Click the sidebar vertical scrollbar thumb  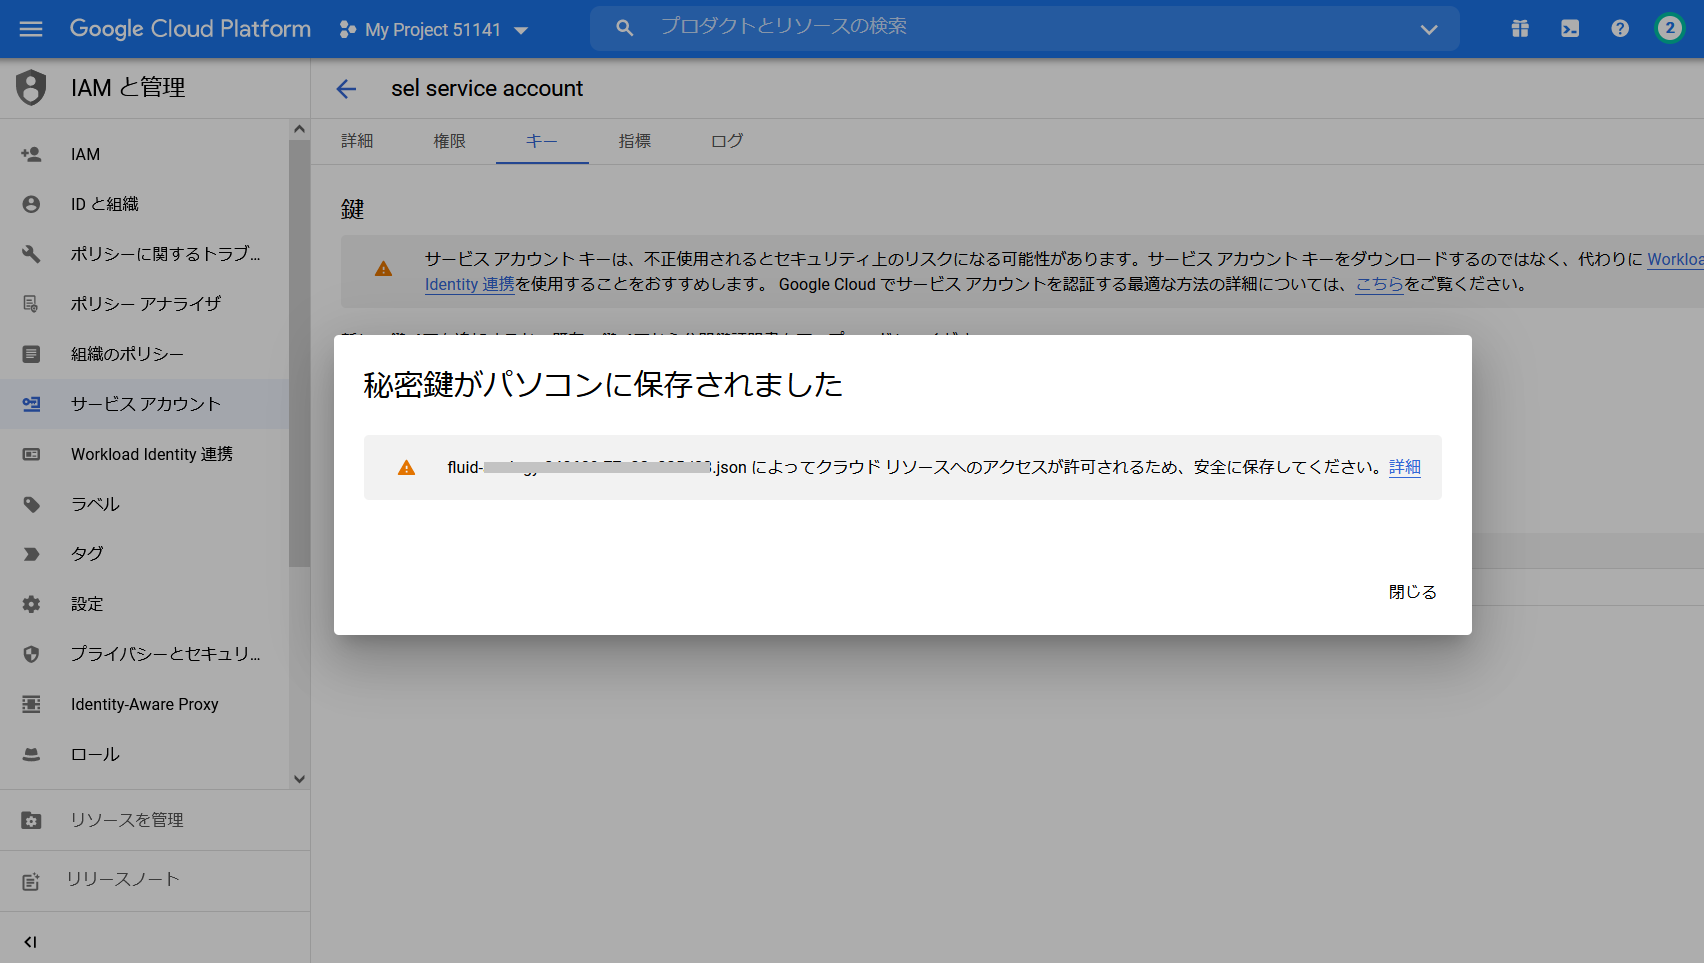pos(299,354)
